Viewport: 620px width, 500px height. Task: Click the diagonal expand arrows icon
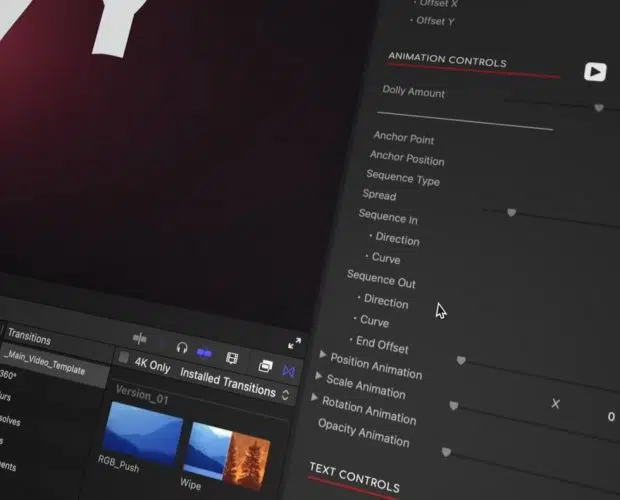(295, 343)
